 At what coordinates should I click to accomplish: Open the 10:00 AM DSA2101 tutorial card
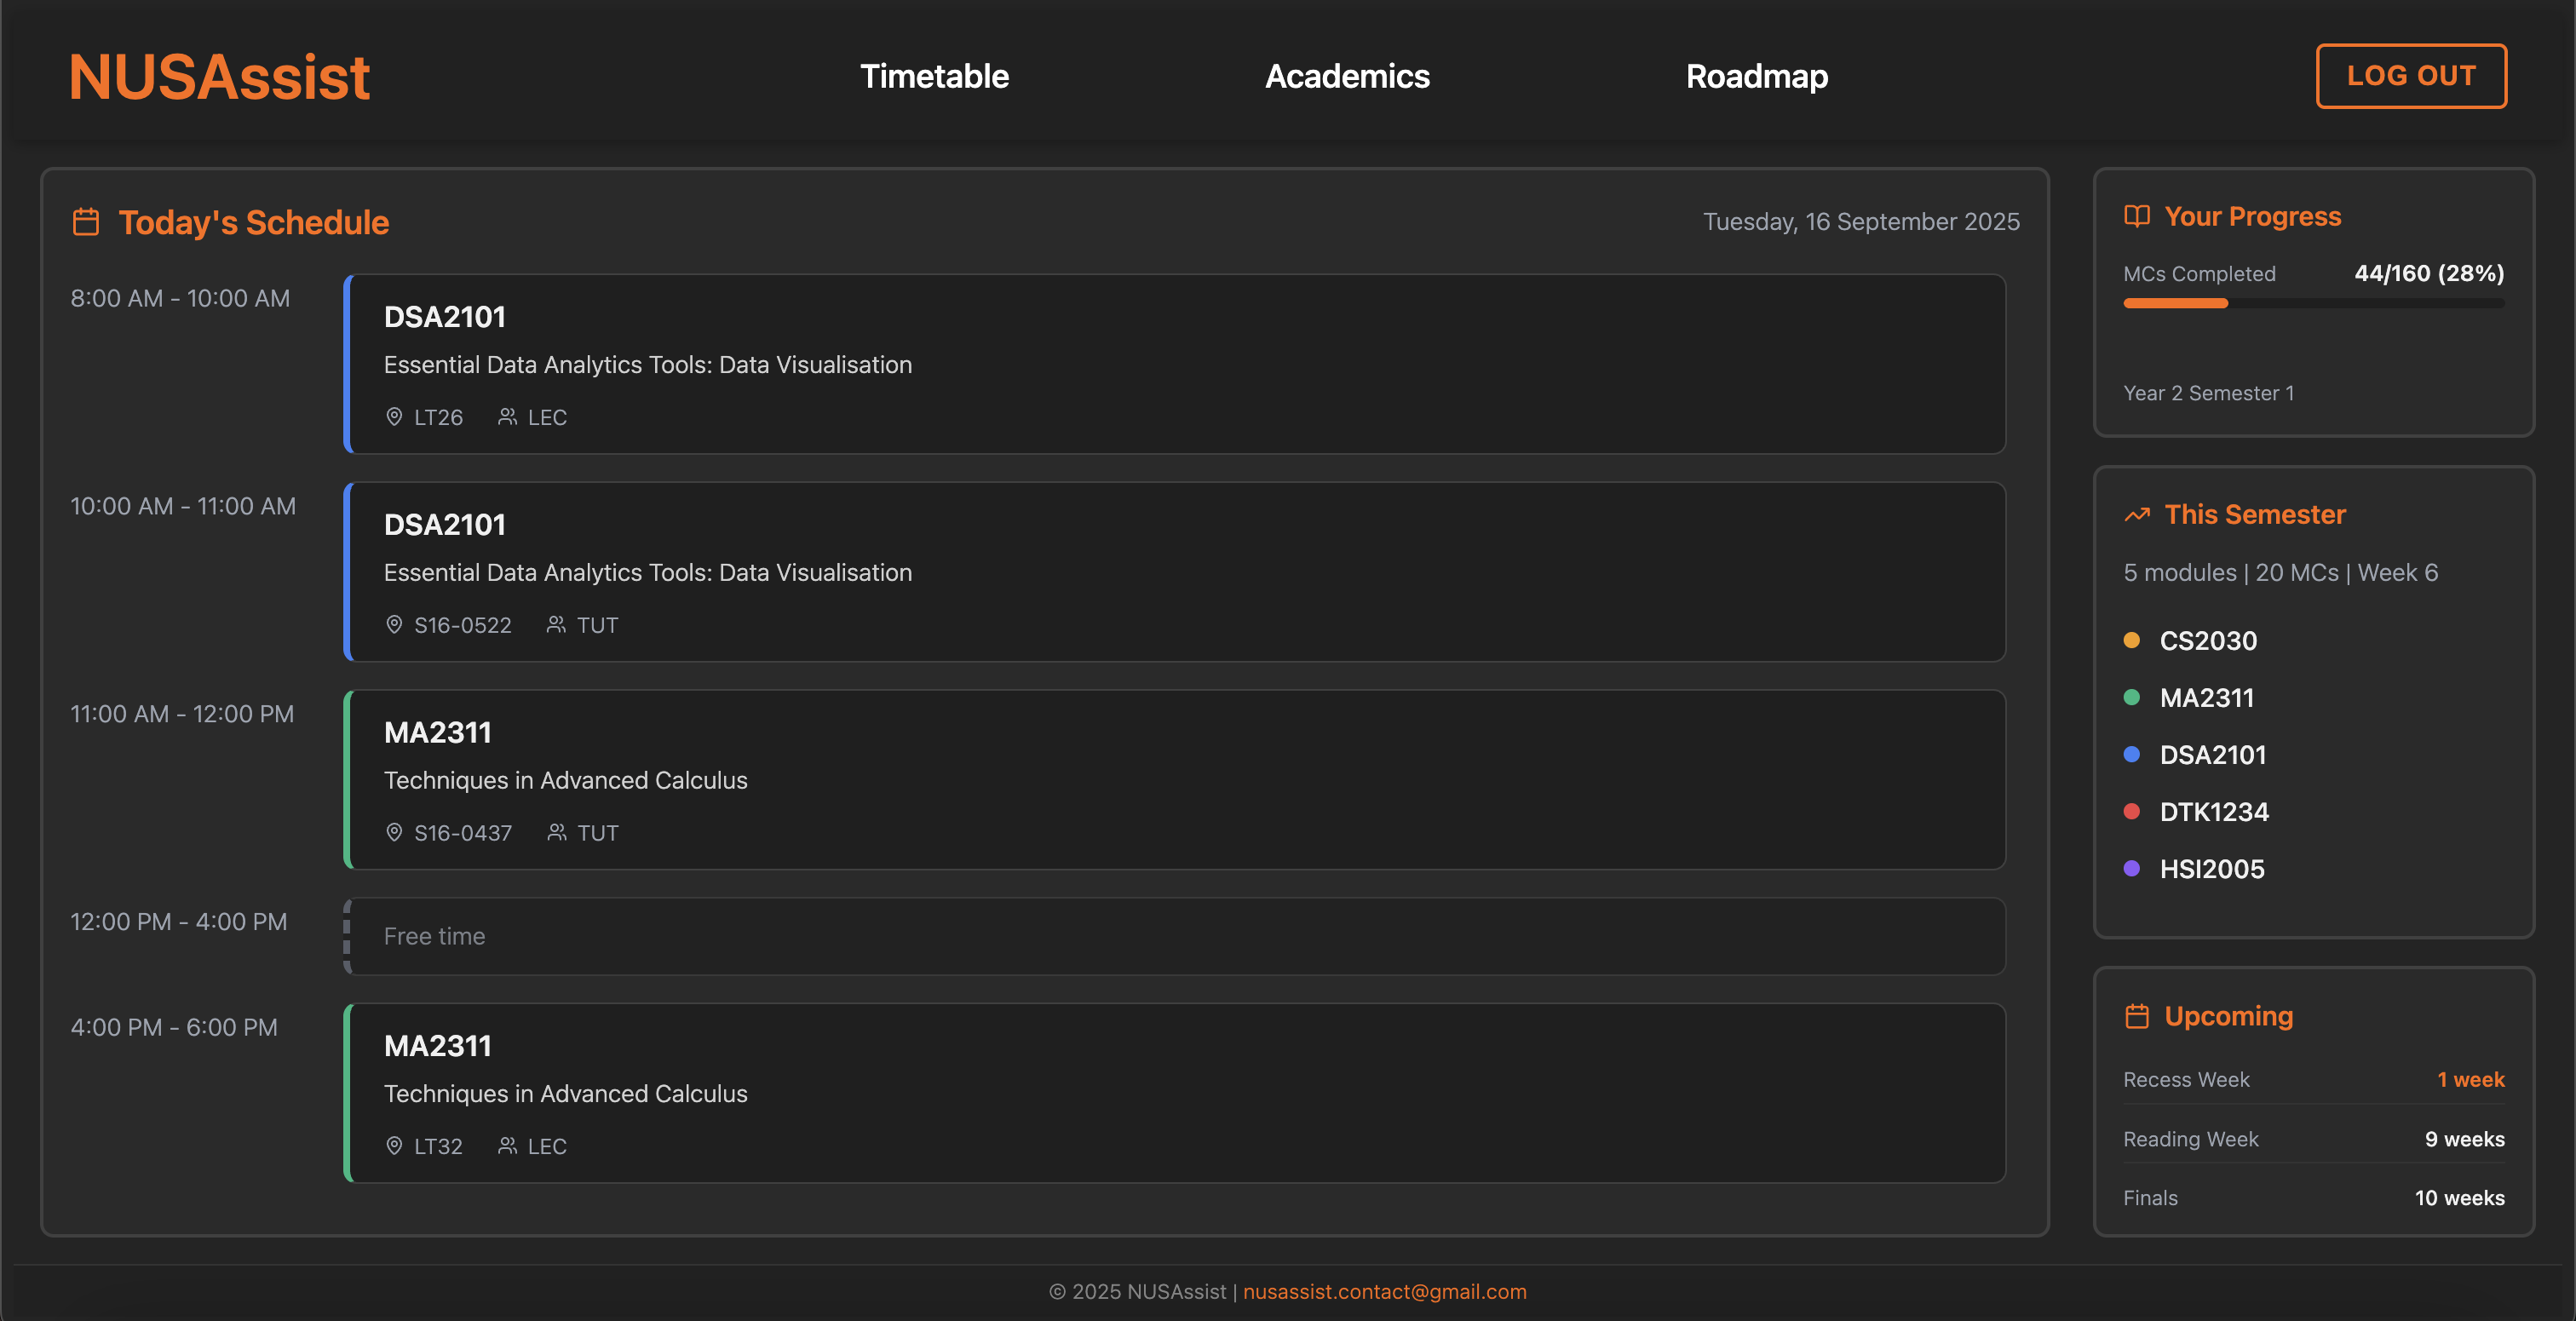tap(1174, 572)
